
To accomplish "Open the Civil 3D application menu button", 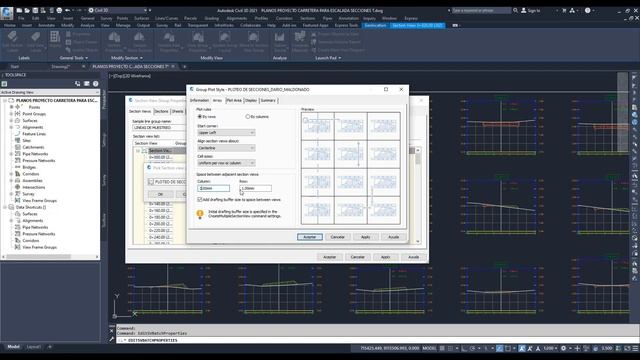I will (7, 13).
